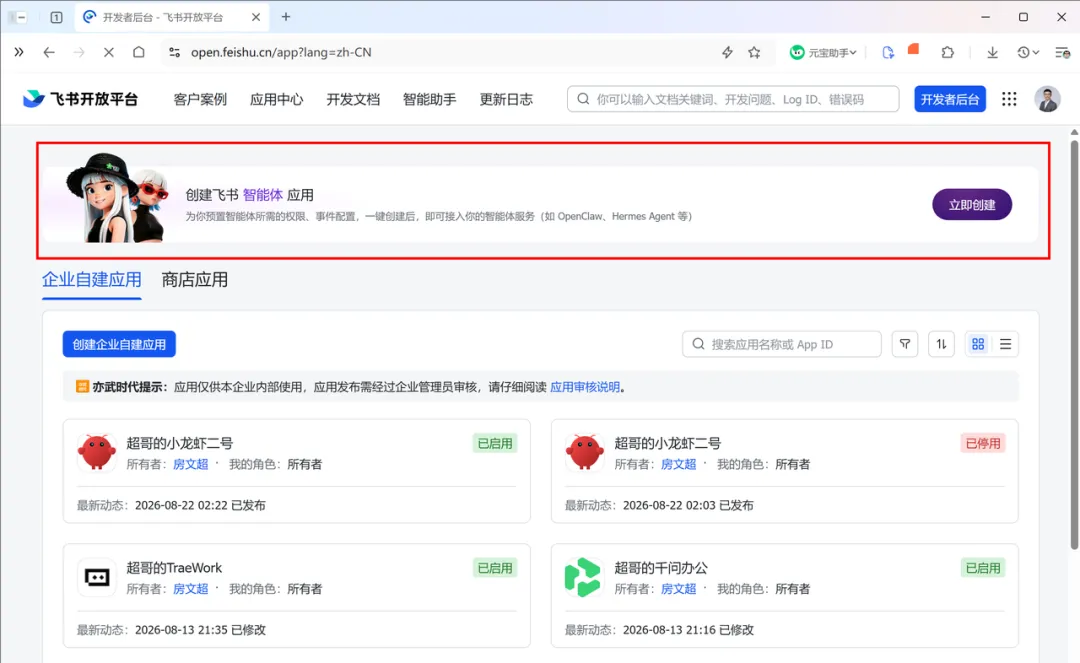Viewport: 1080px width, 663px height.
Task: Click the lightning speed-mode icon
Action: coord(727,52)
